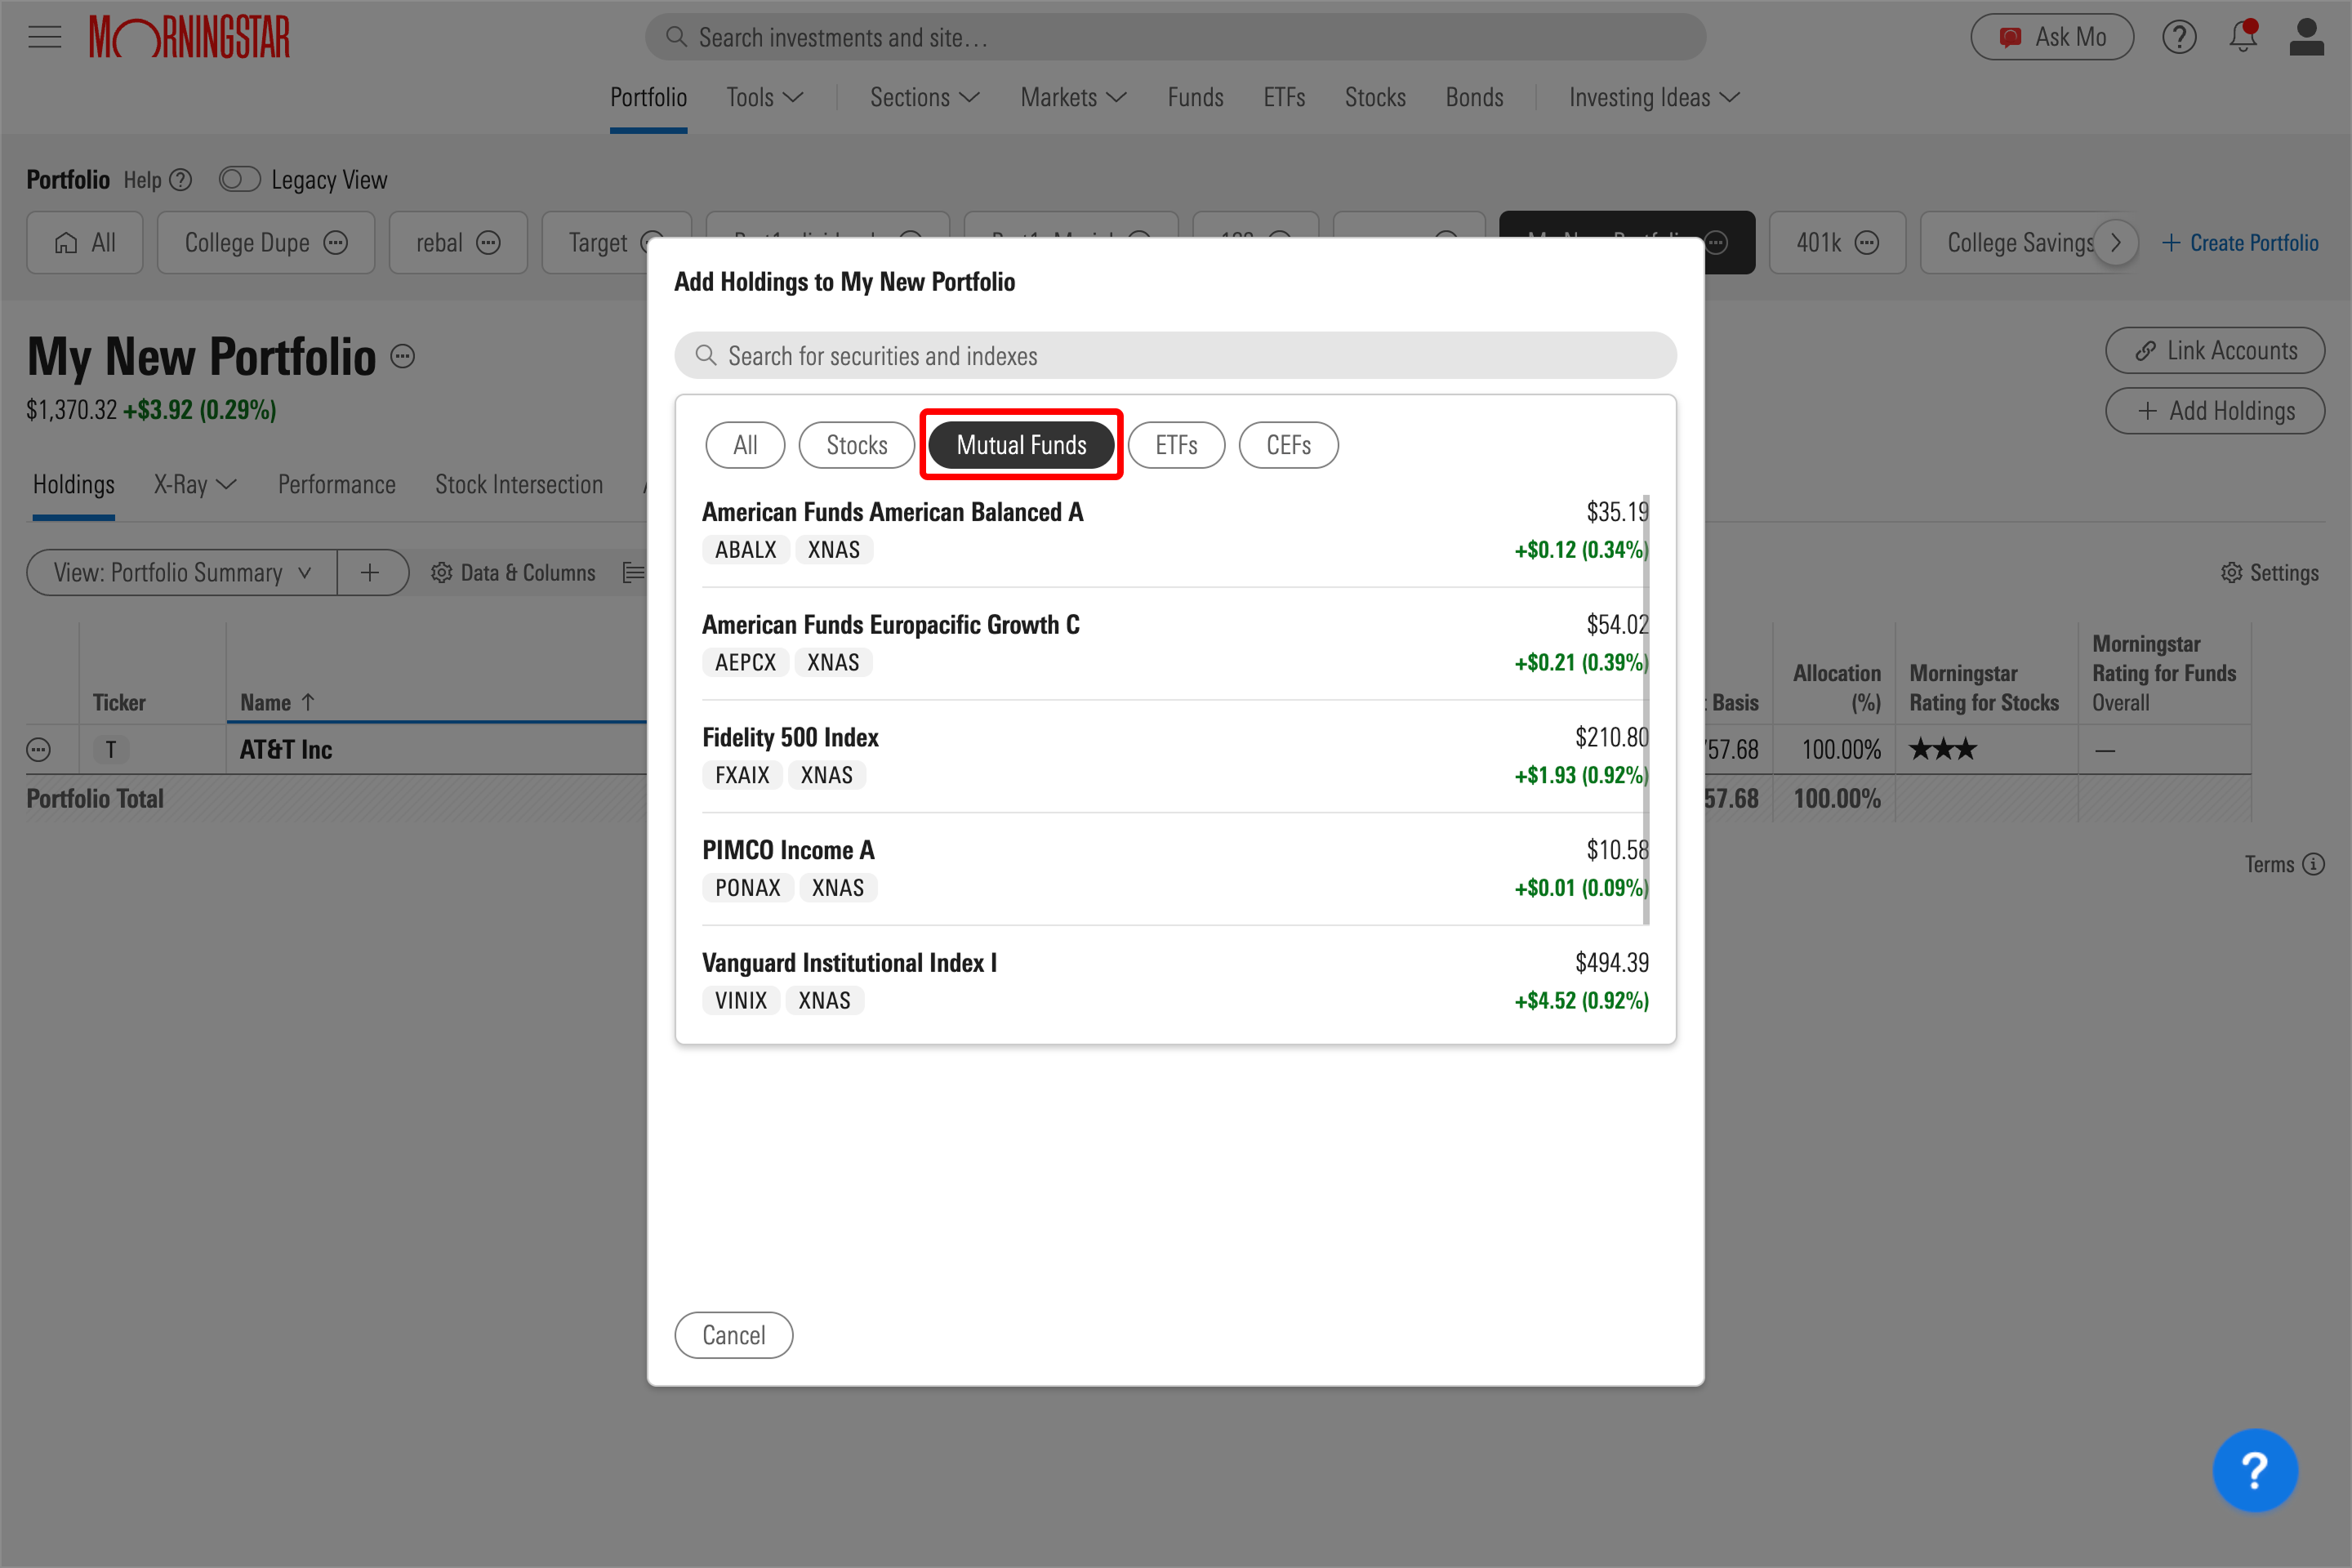Switch to the Stock Intersection tab
Image resolution: width=2352 pixels, height=1568 pixels.
point(519,485)
